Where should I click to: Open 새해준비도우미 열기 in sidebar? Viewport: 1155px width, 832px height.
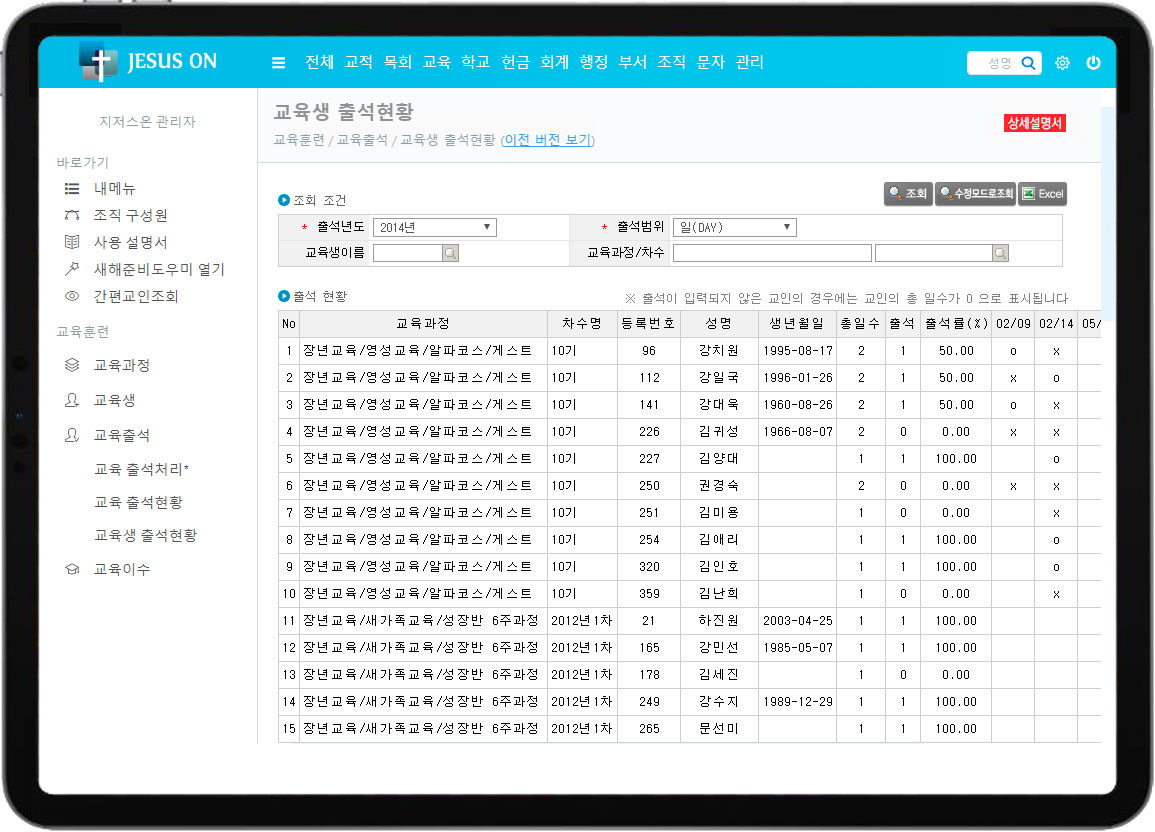pyautogui.click(x=158, y=269)
